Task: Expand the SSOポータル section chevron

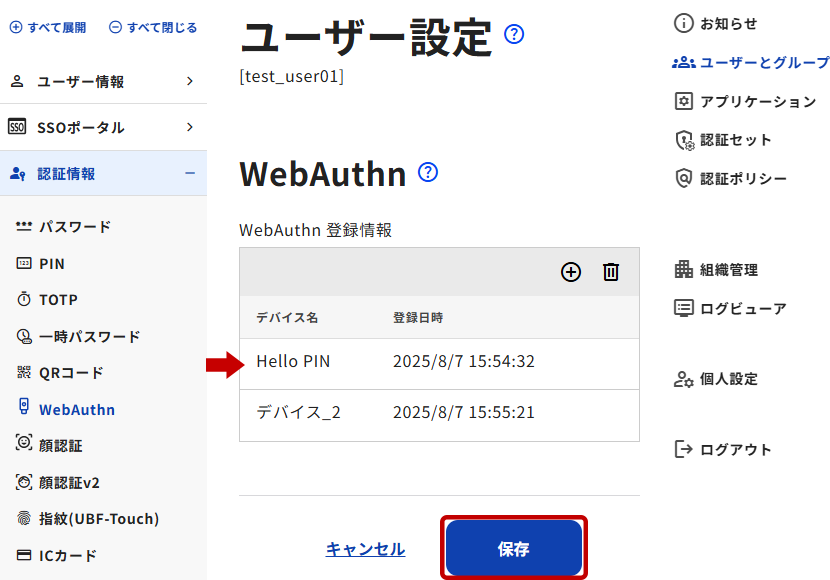Action: tap(190, 127)
